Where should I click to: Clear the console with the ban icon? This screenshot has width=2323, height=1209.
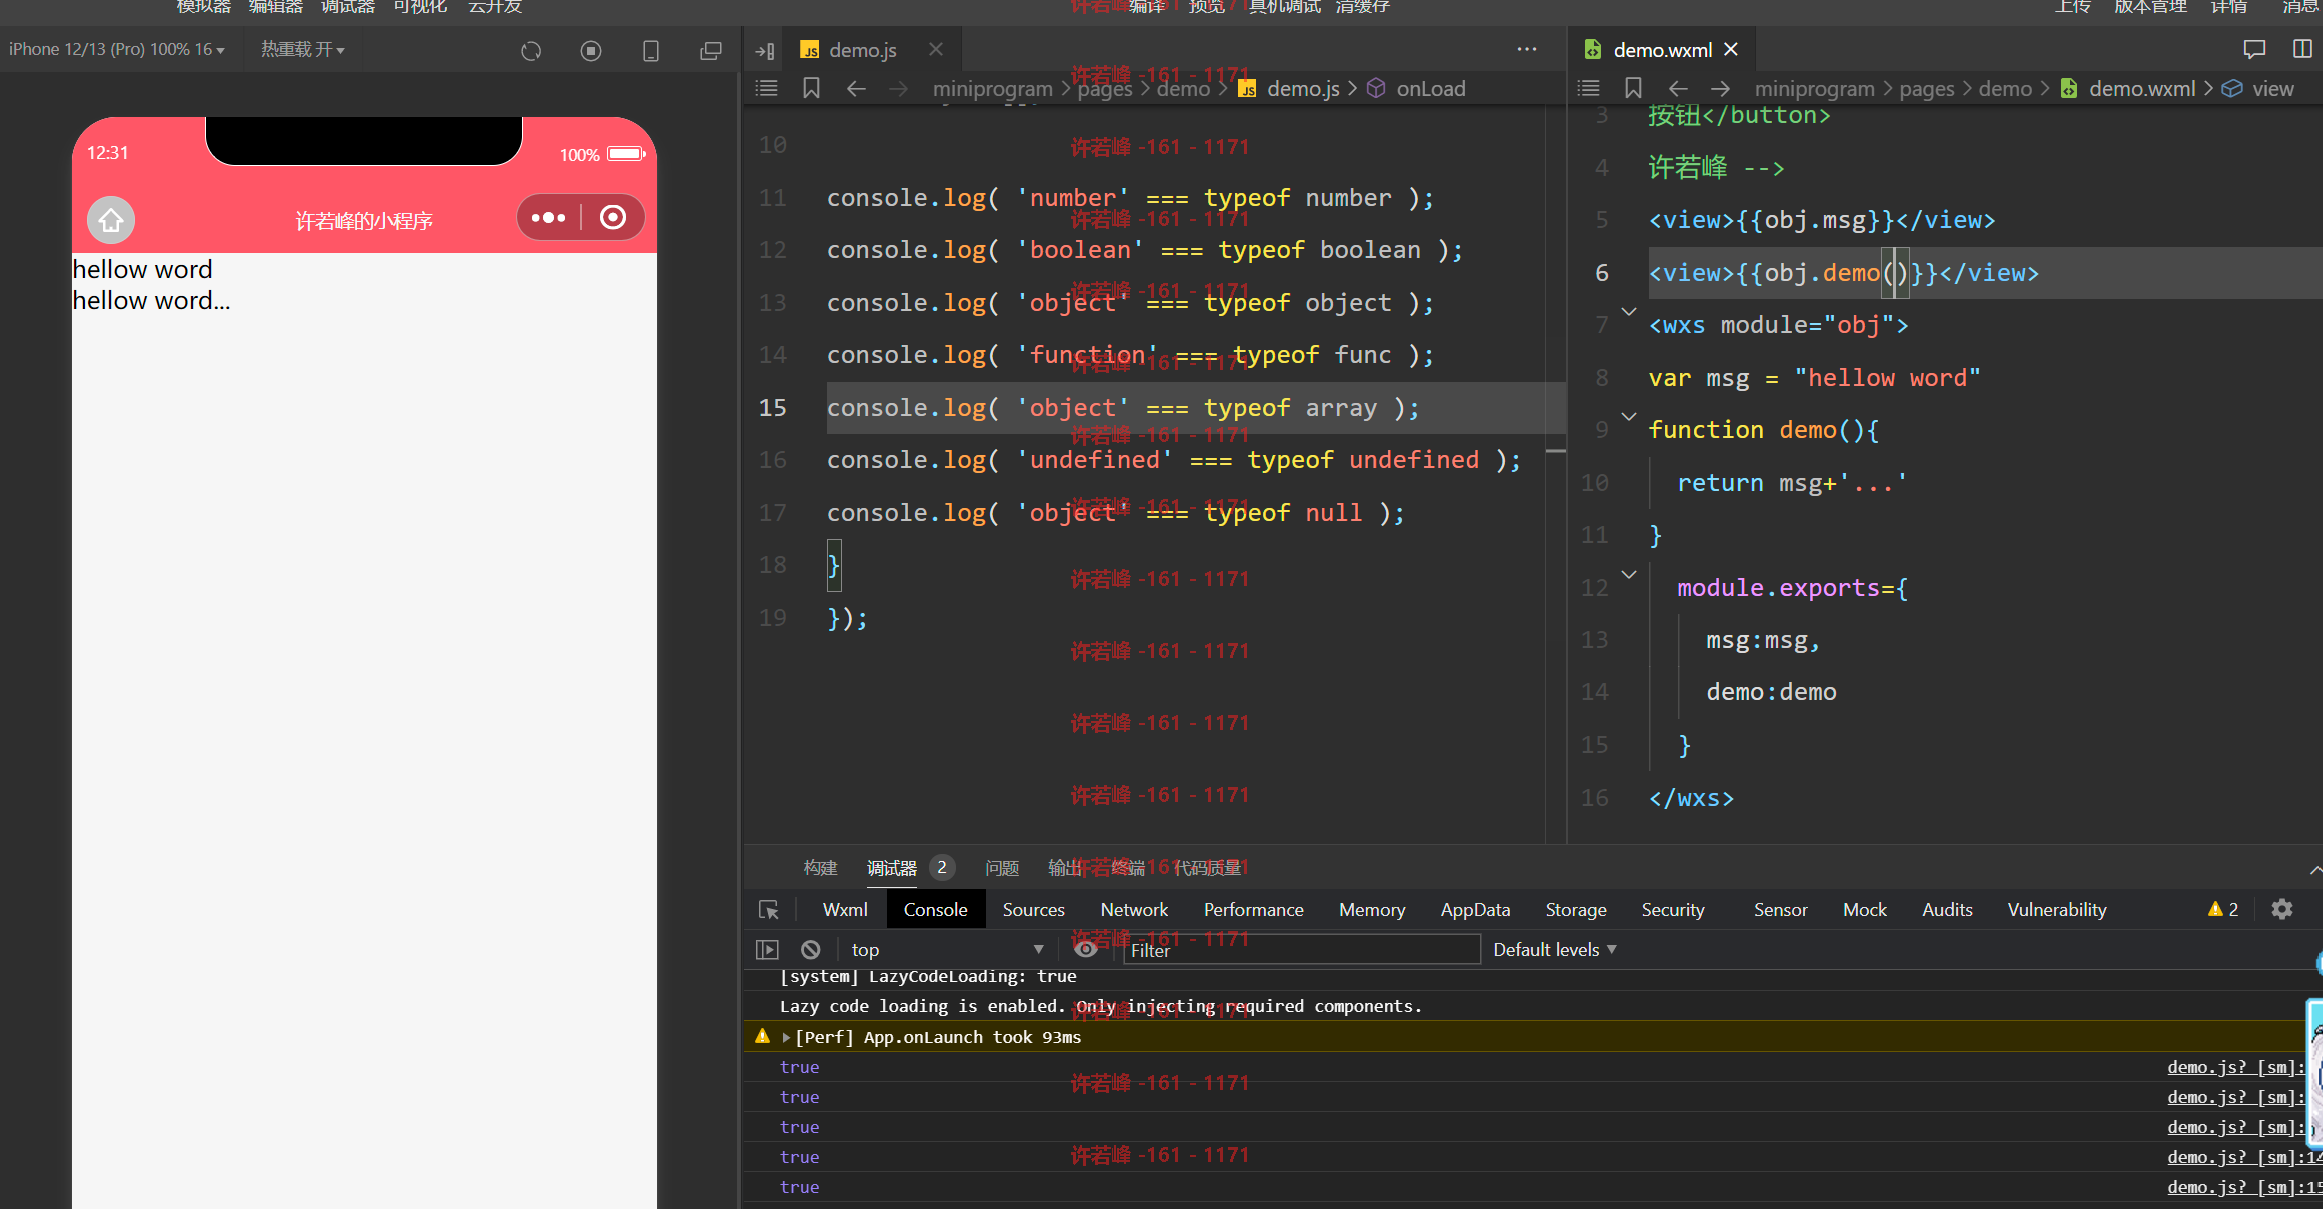pyautogui.click(x=811, y=950)
